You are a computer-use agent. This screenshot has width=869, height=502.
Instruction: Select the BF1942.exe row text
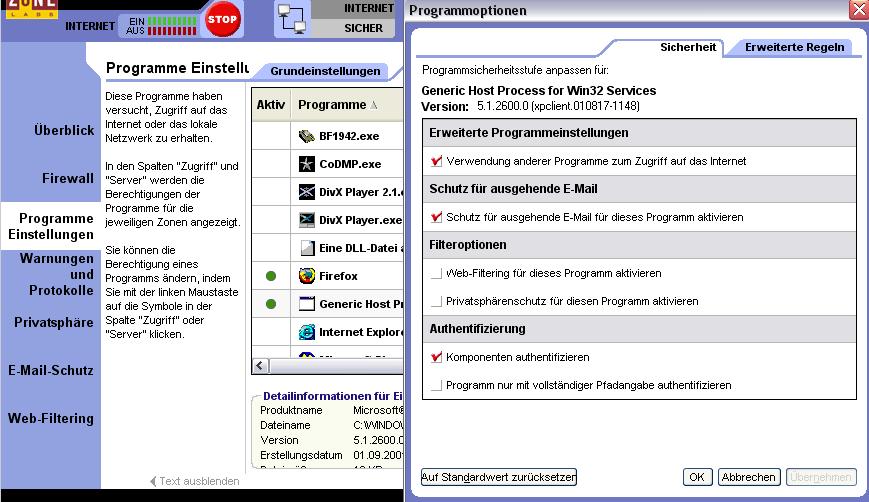click(x=349, y=136)
